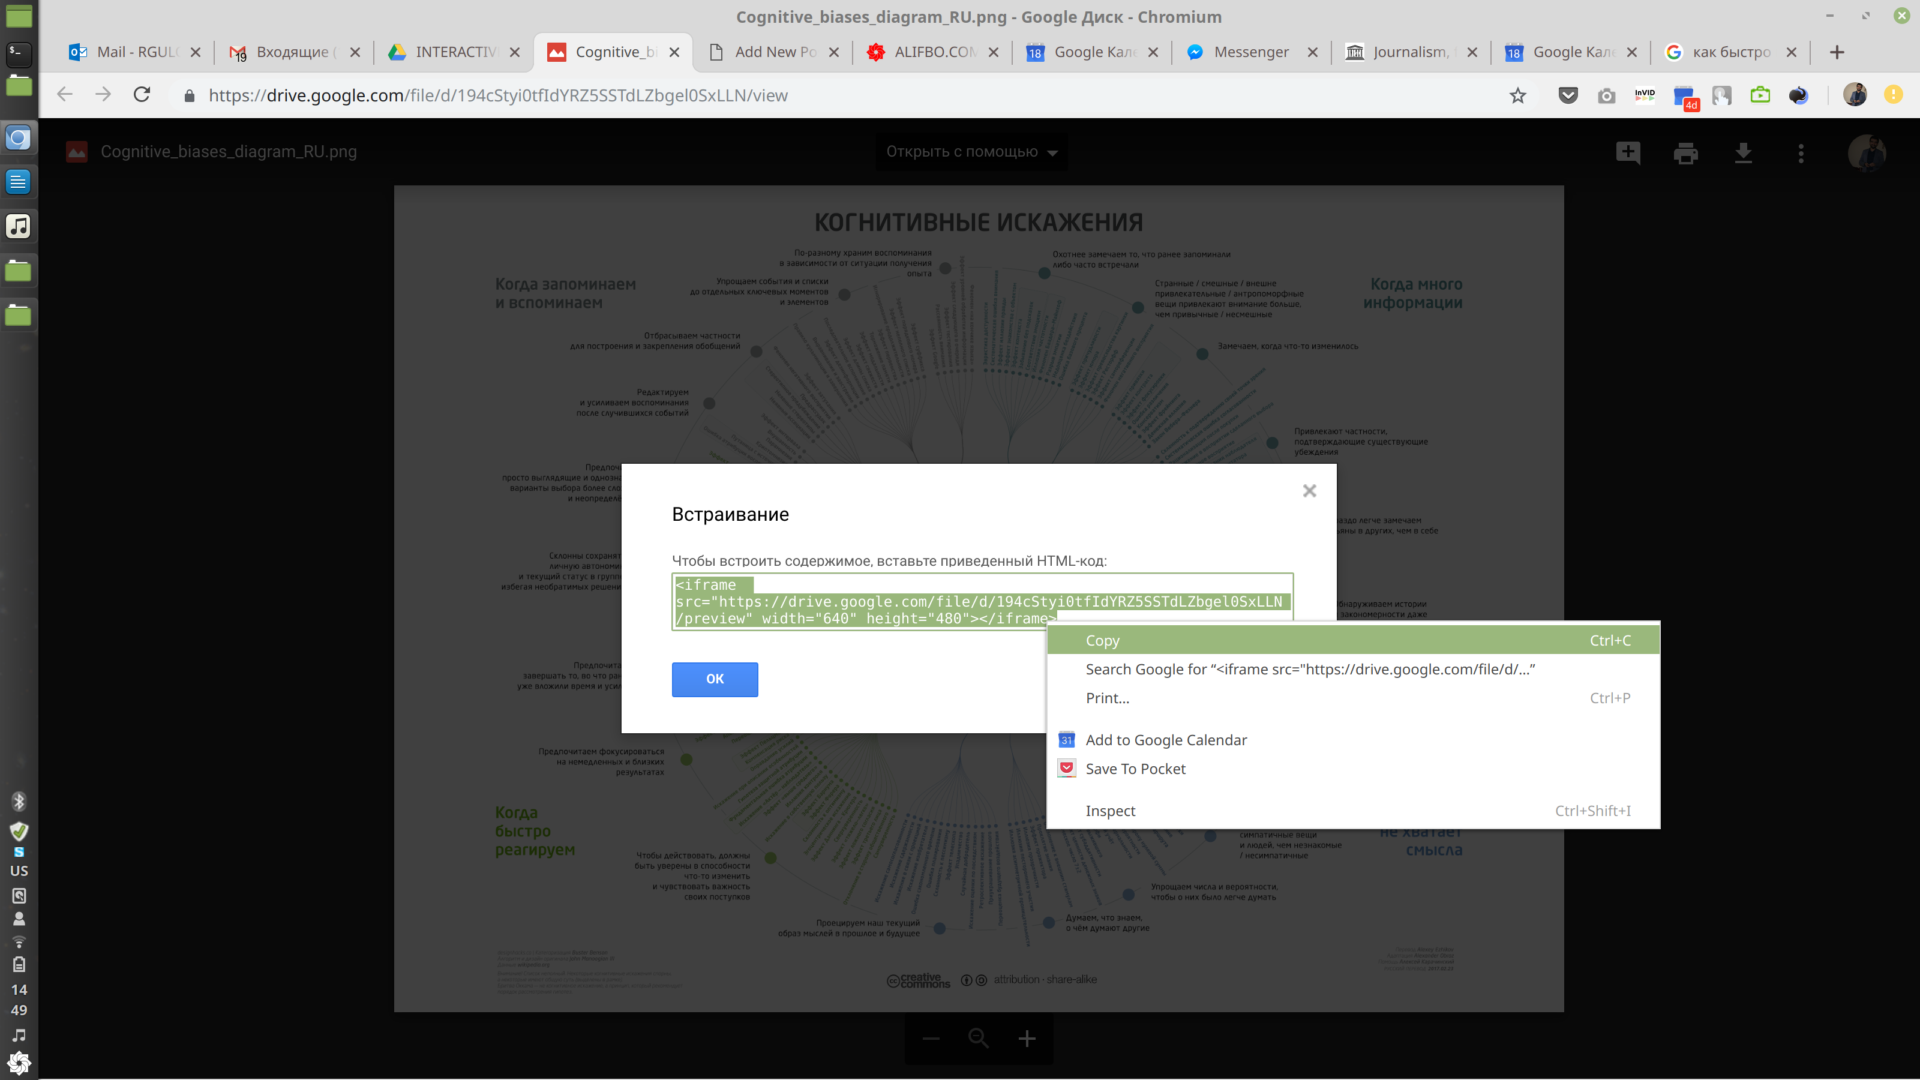Open the Google account avatar in viewer

point(1866,153)
